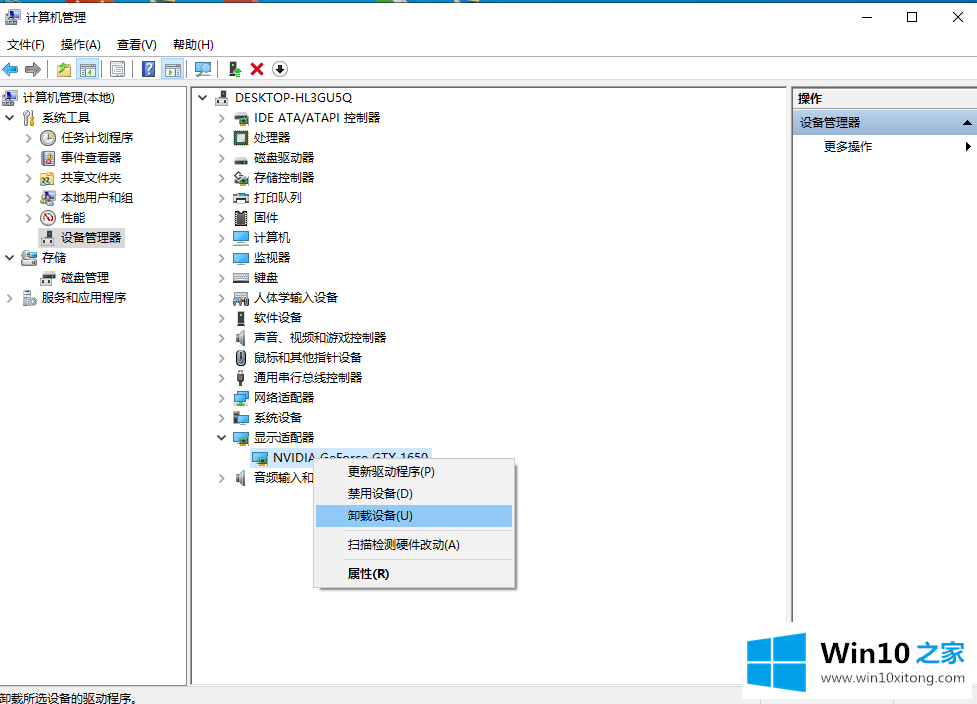Minimize the 计算机管理 window

[x=867, y=17]
